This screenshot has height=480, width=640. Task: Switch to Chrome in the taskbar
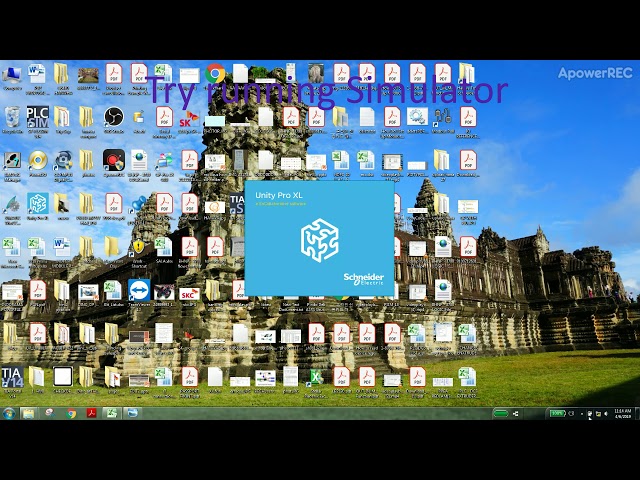coord(71,413)
